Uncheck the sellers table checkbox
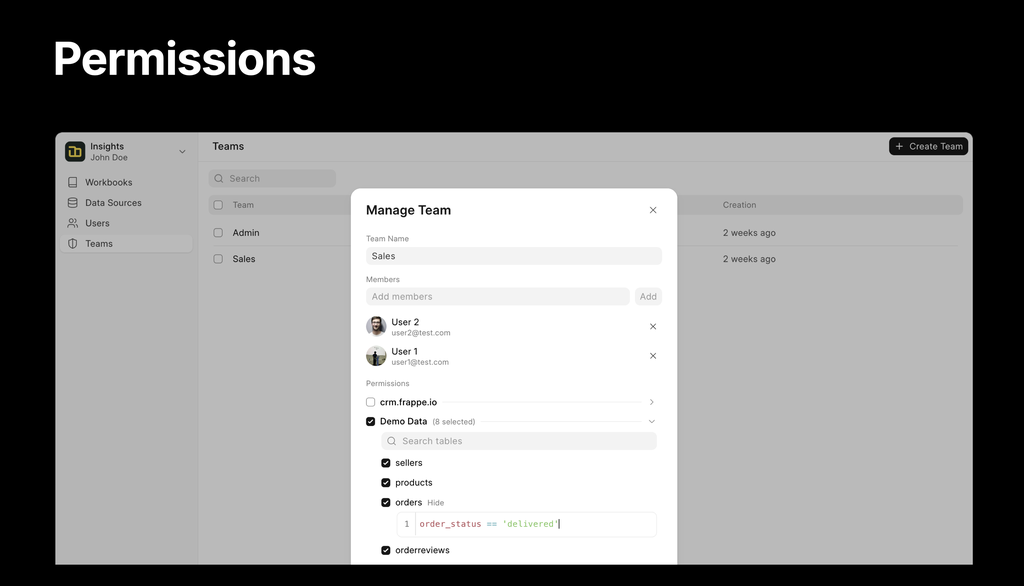The width and height of the screenshot is (1024, 586). pos(386,463)
